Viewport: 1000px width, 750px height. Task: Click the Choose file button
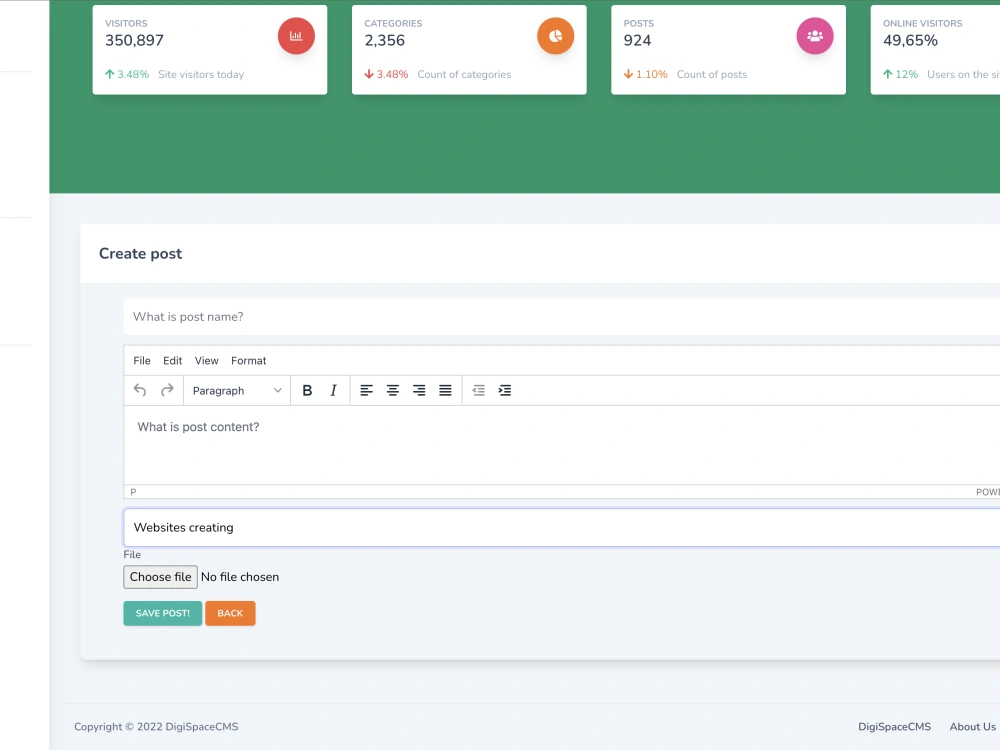[x=161, y=577]
